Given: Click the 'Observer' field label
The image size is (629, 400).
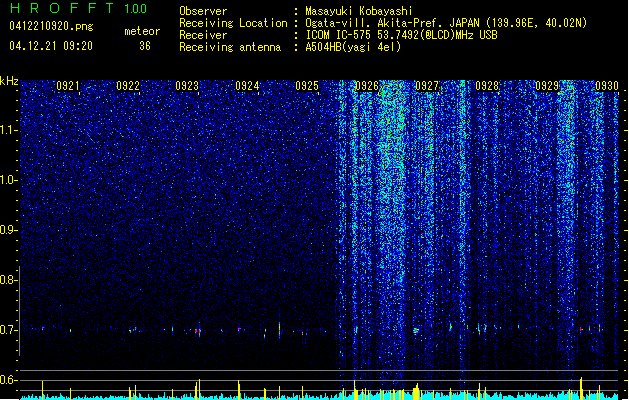Looking at the screenshot, I should (x=203, y=11).
